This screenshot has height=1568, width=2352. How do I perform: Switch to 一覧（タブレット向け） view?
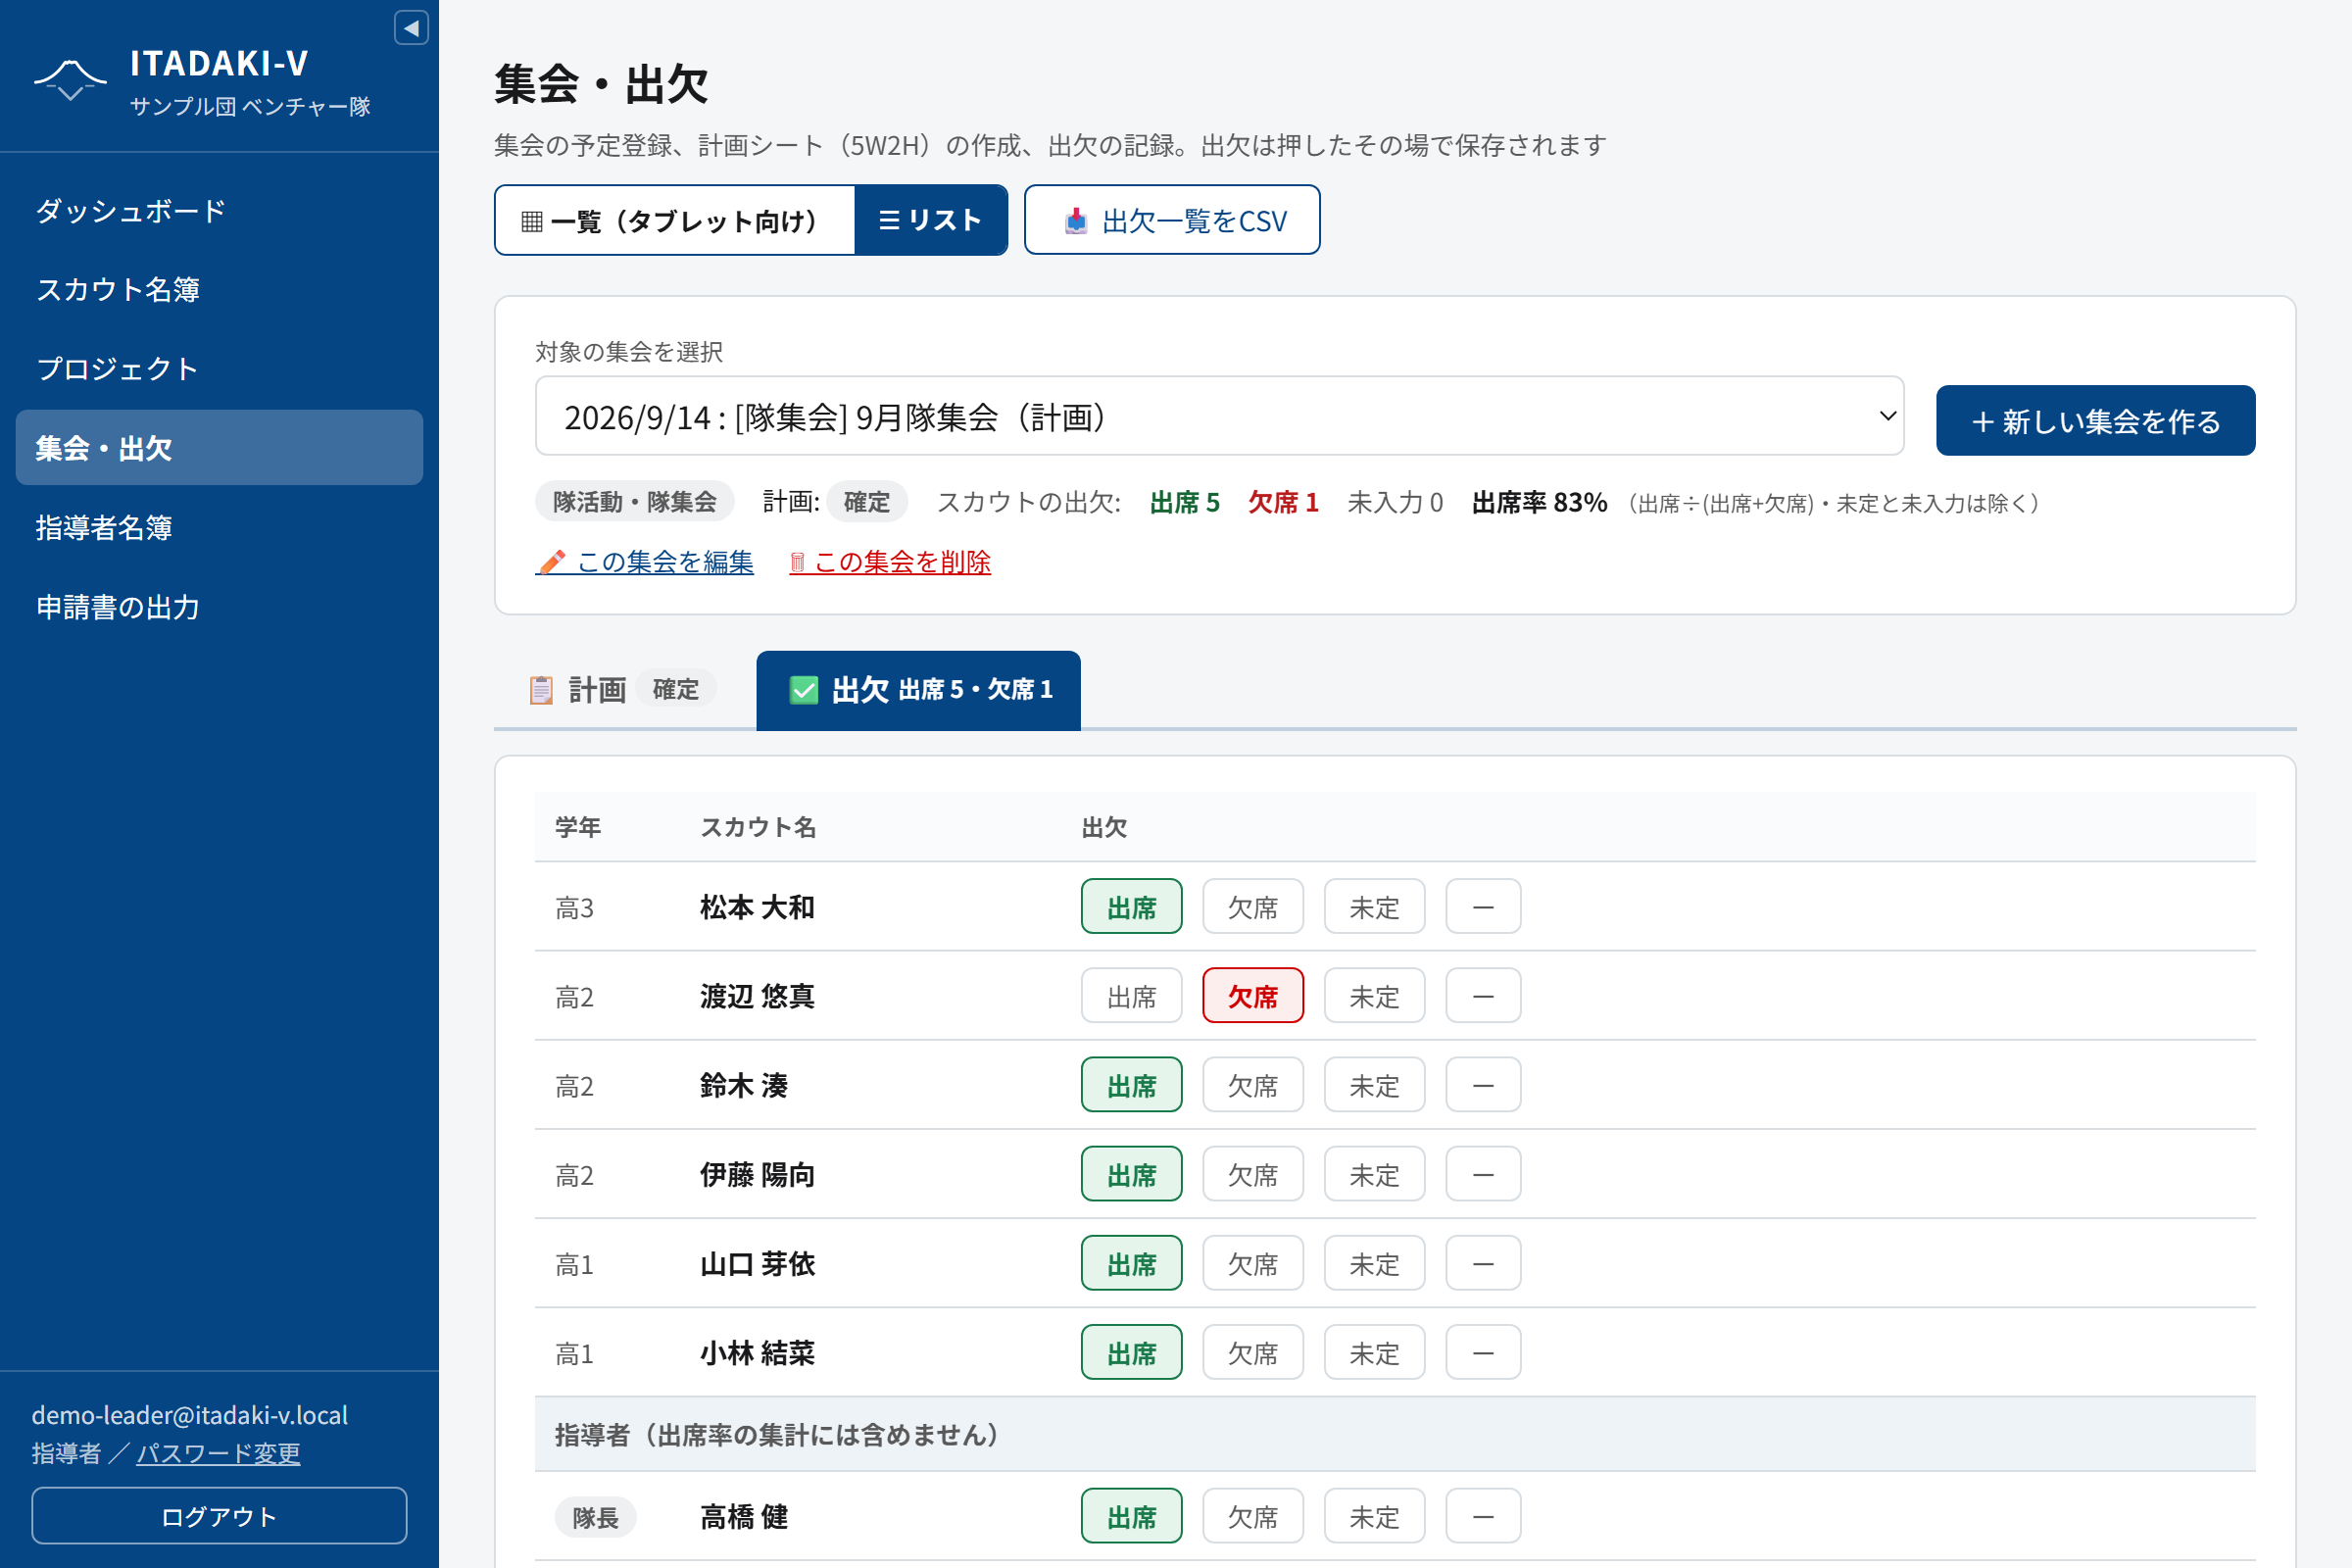pyautogui.click(x=675, y=220)
